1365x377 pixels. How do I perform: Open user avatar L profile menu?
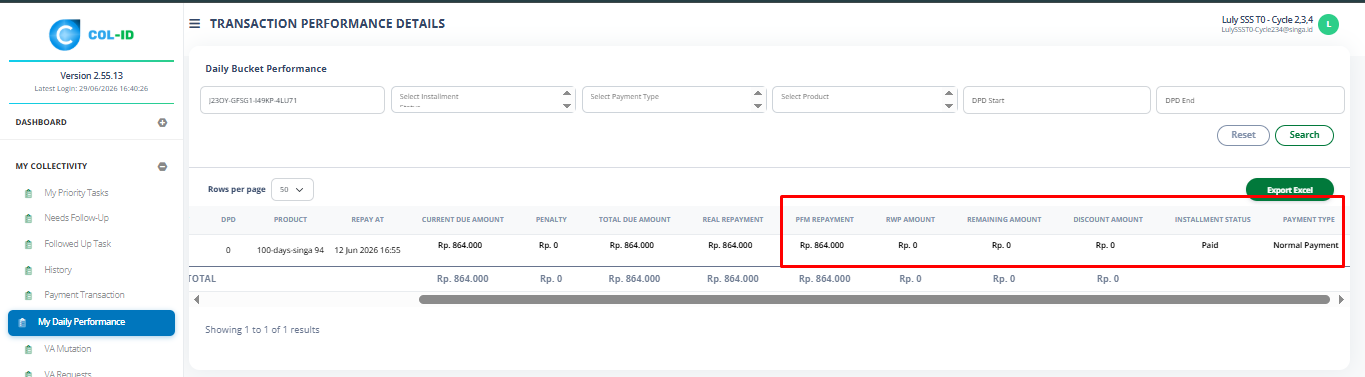click(1328, 25)
